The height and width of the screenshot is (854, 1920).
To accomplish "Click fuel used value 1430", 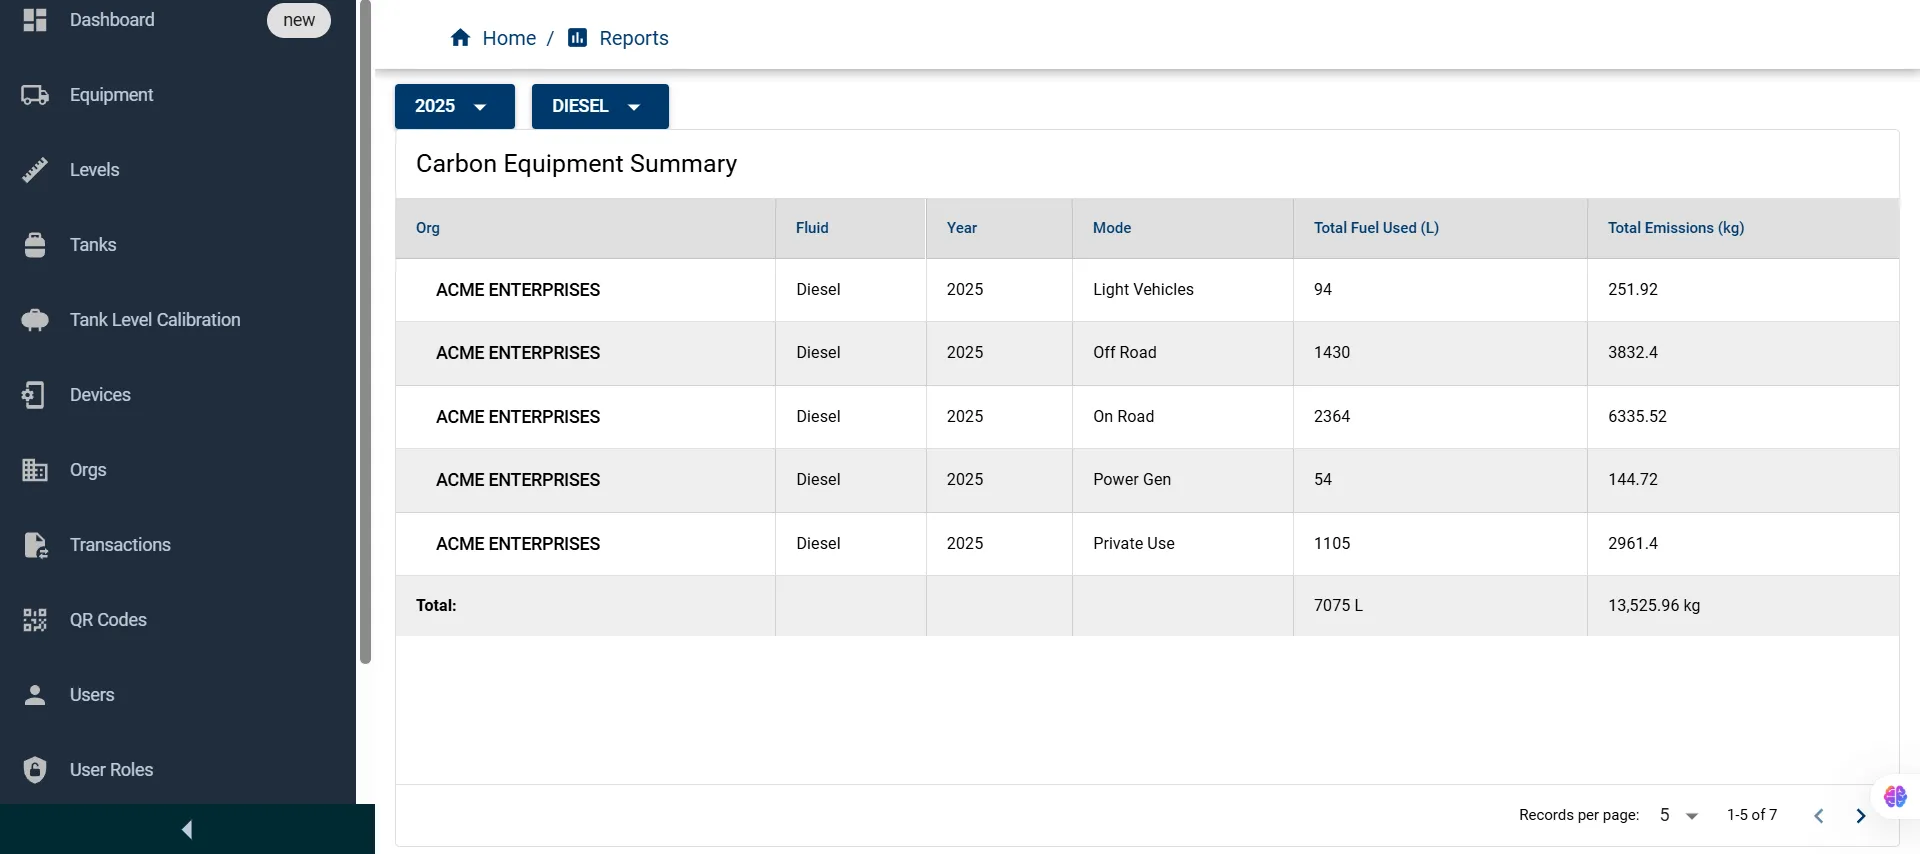I will click(x=1331, y=353).
